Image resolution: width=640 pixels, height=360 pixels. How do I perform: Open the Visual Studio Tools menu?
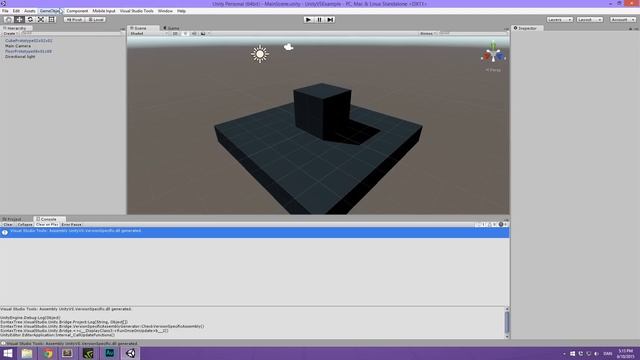click(137, 11)
